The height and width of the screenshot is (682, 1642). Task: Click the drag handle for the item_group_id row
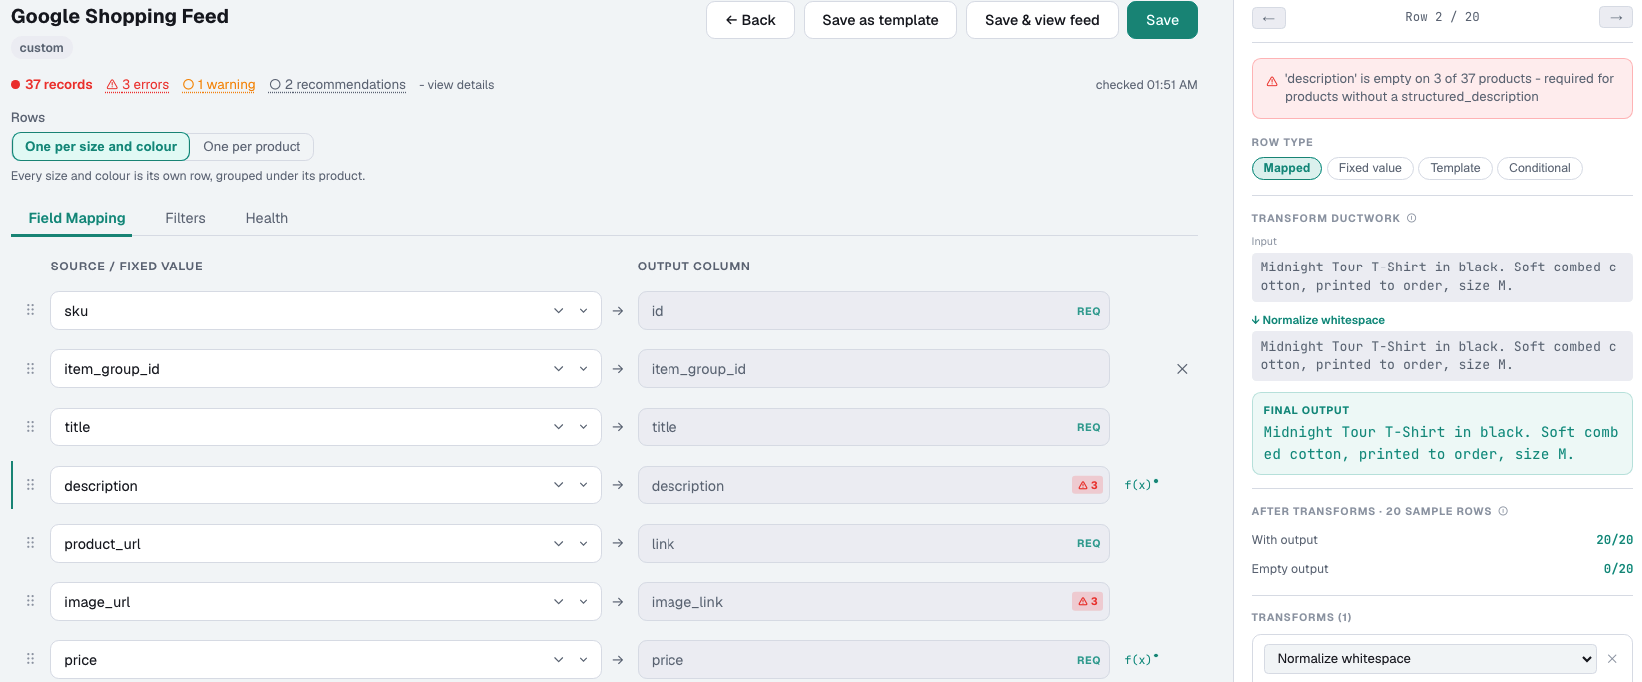coord(30,368)
